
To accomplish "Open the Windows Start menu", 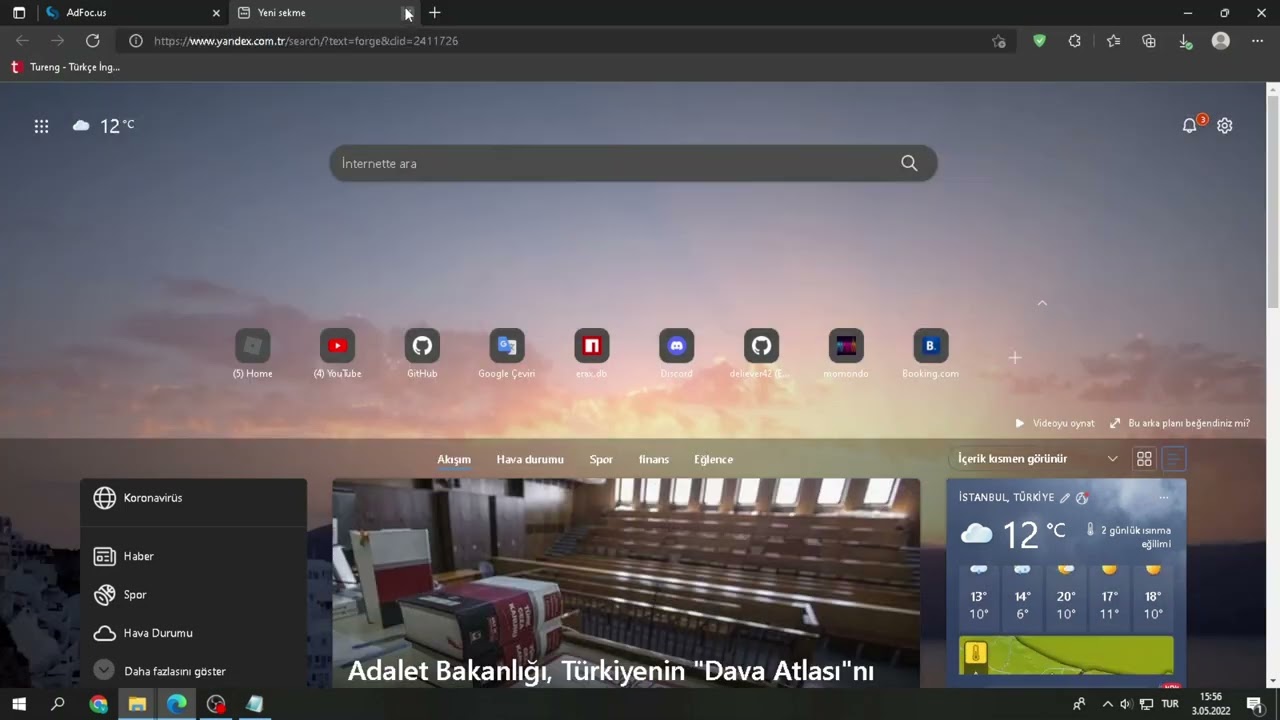I will click(x=19, y=704).
